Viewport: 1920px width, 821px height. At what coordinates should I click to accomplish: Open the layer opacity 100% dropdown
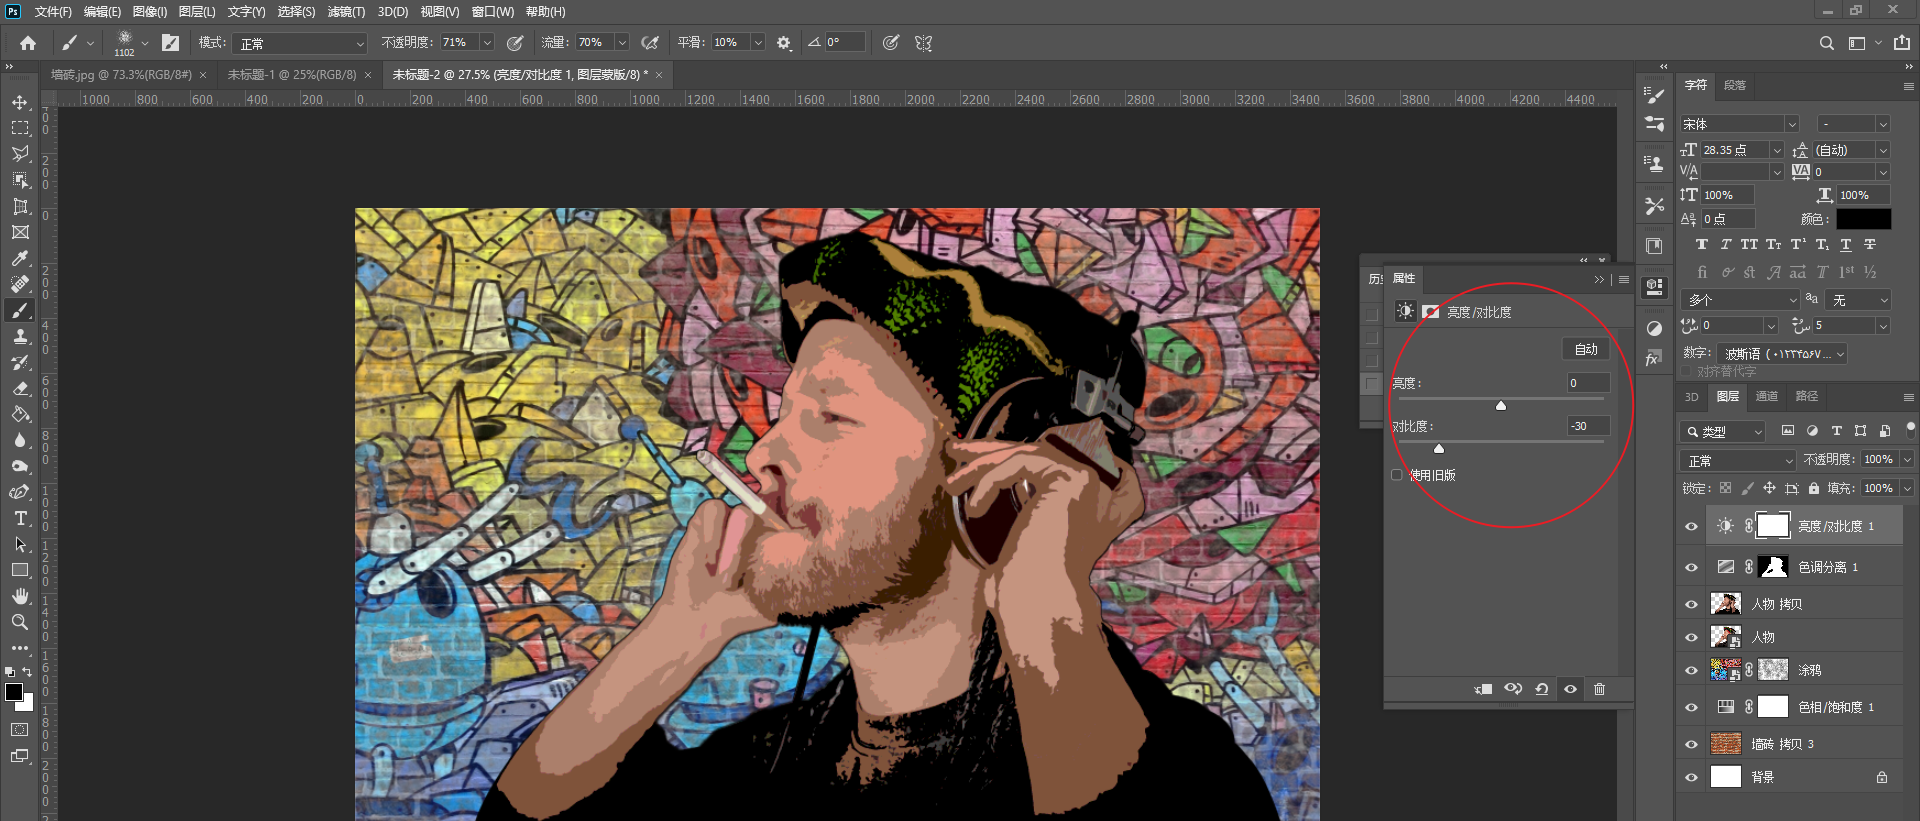pos(1907,459)
